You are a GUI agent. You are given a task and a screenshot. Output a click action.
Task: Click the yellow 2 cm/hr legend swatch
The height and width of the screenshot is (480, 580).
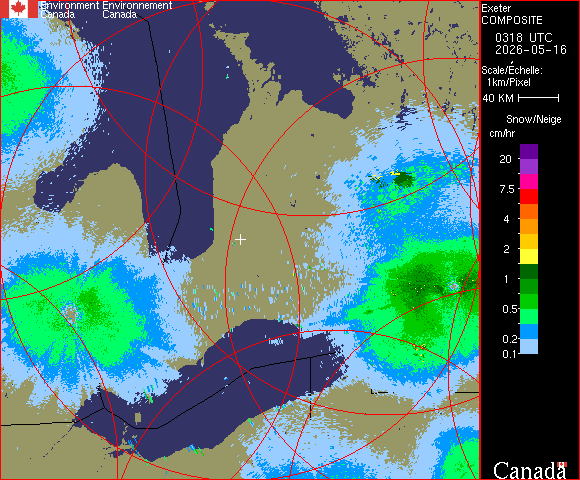529,256
